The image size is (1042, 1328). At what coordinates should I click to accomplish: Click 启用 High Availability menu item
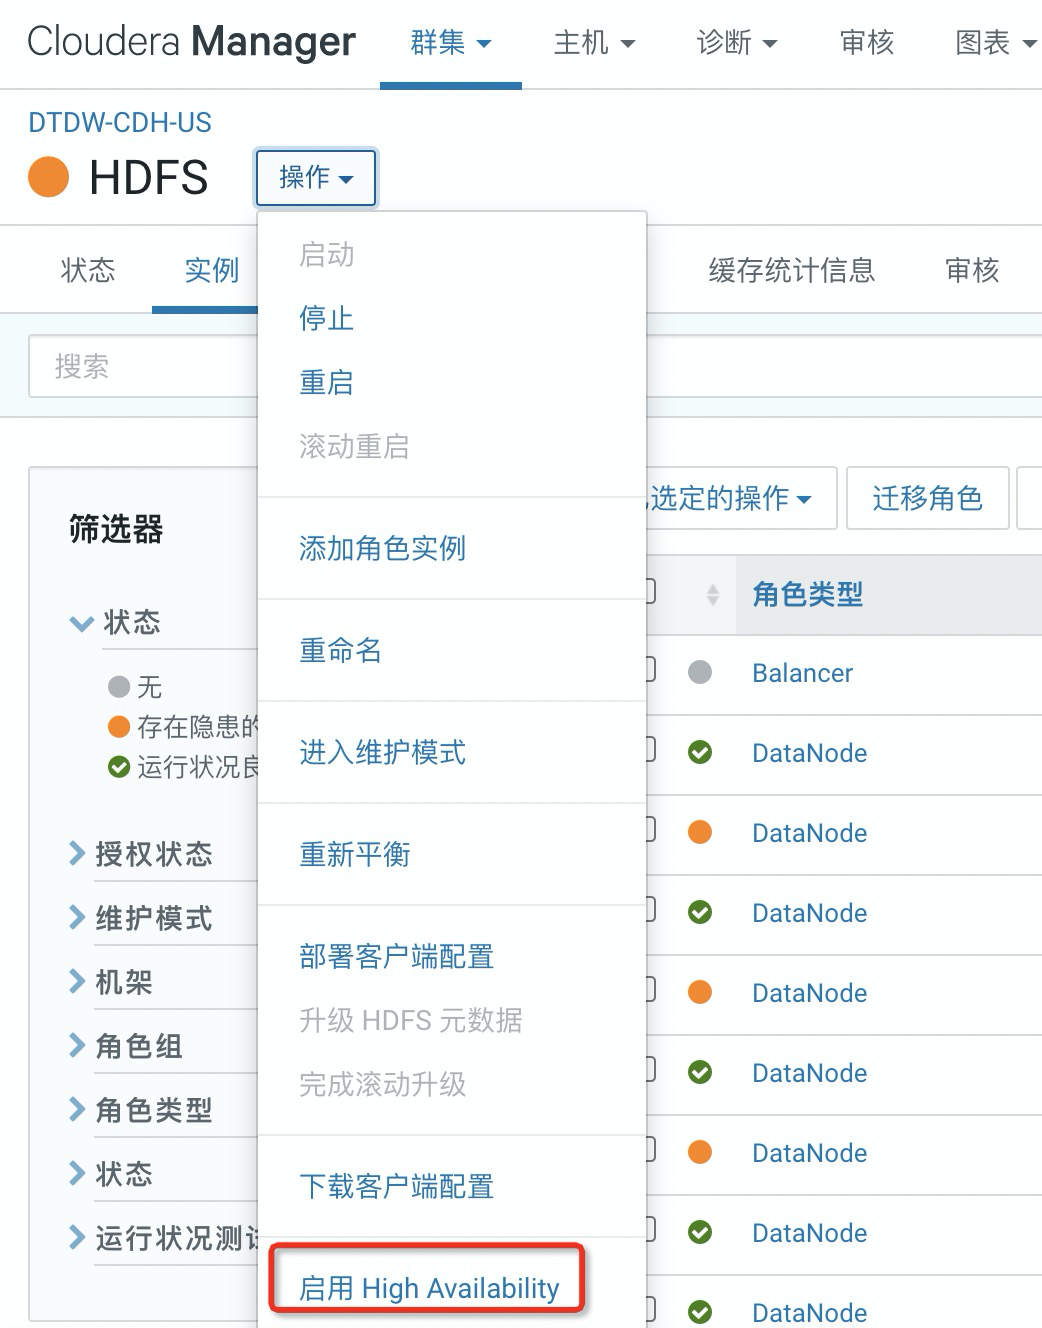coord(429,1288)
